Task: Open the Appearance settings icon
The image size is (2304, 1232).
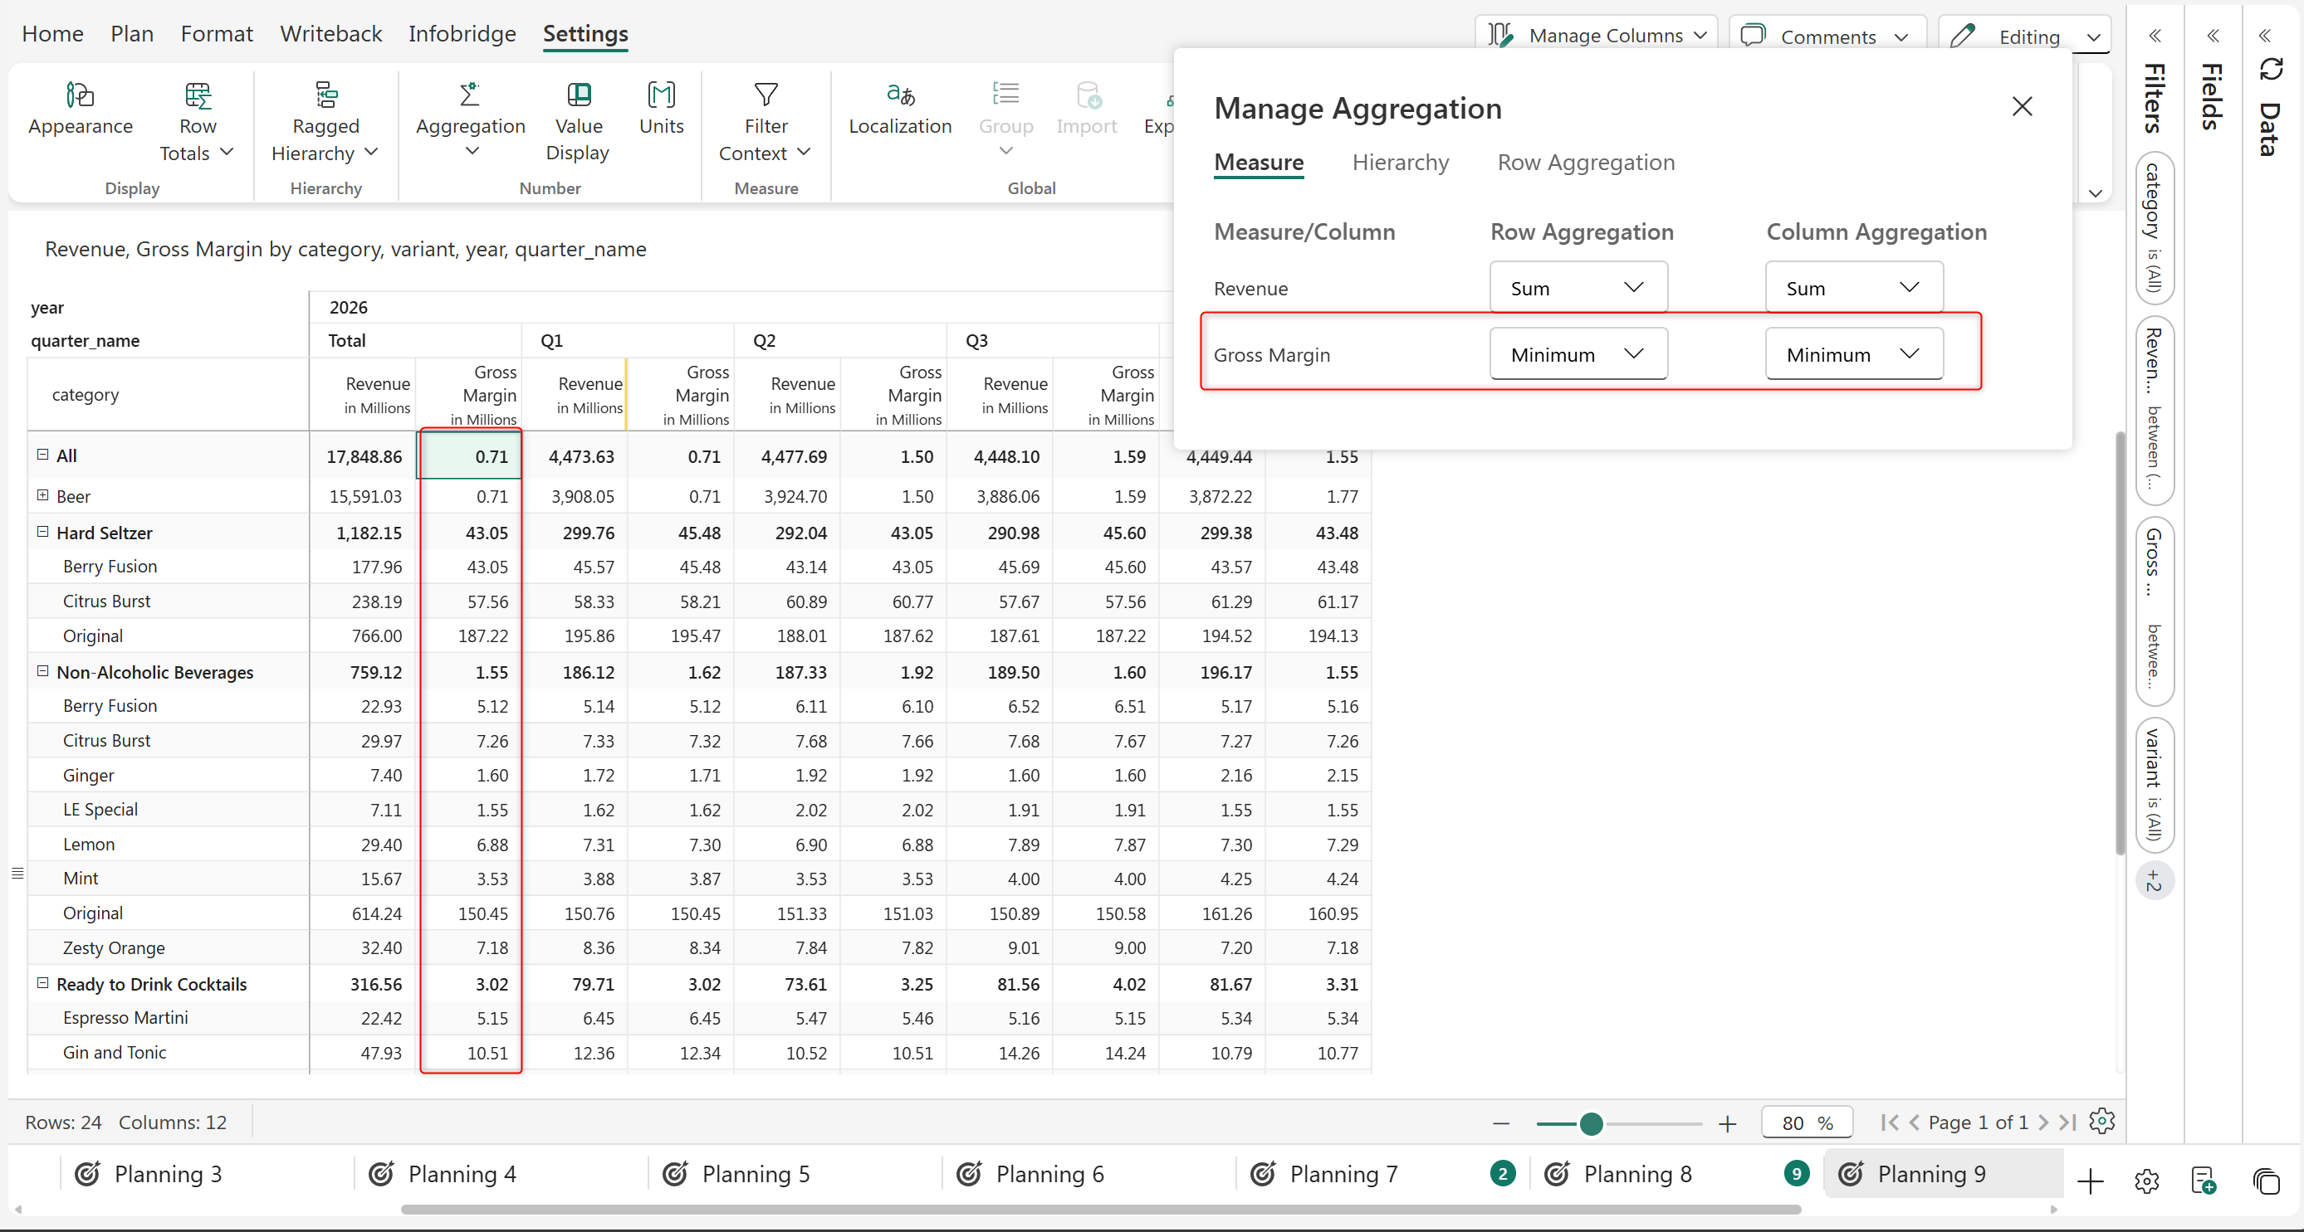Action: tap(80, 95)
